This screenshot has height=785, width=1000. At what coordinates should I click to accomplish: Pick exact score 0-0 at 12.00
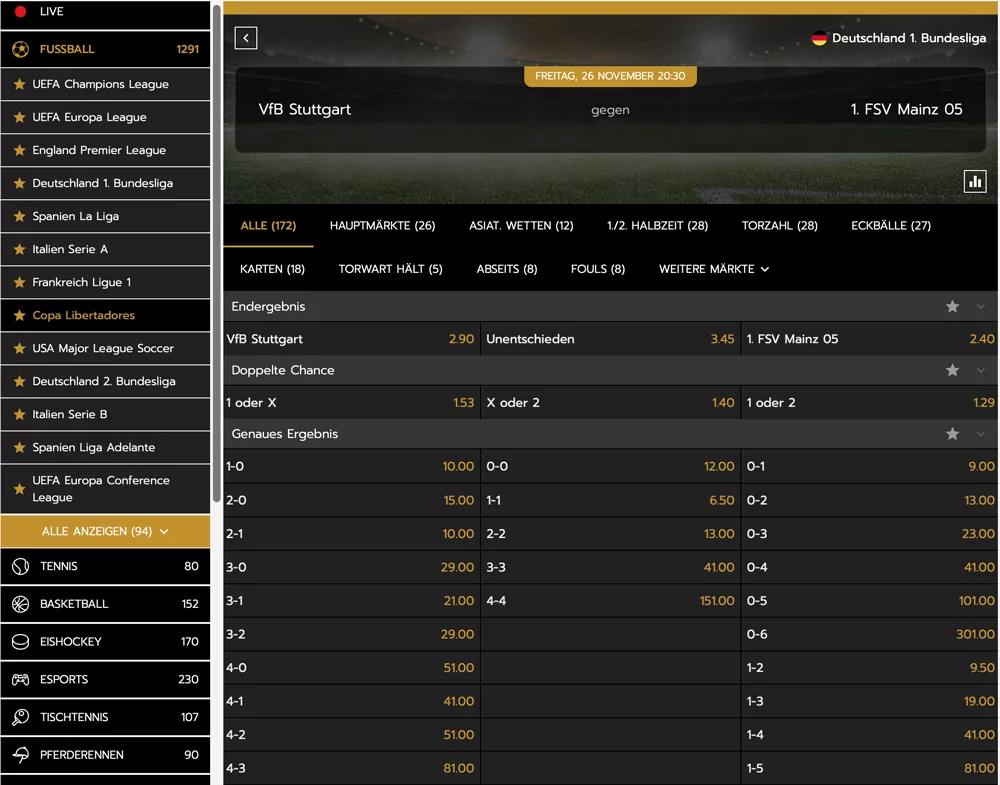[x=610, y=467]
